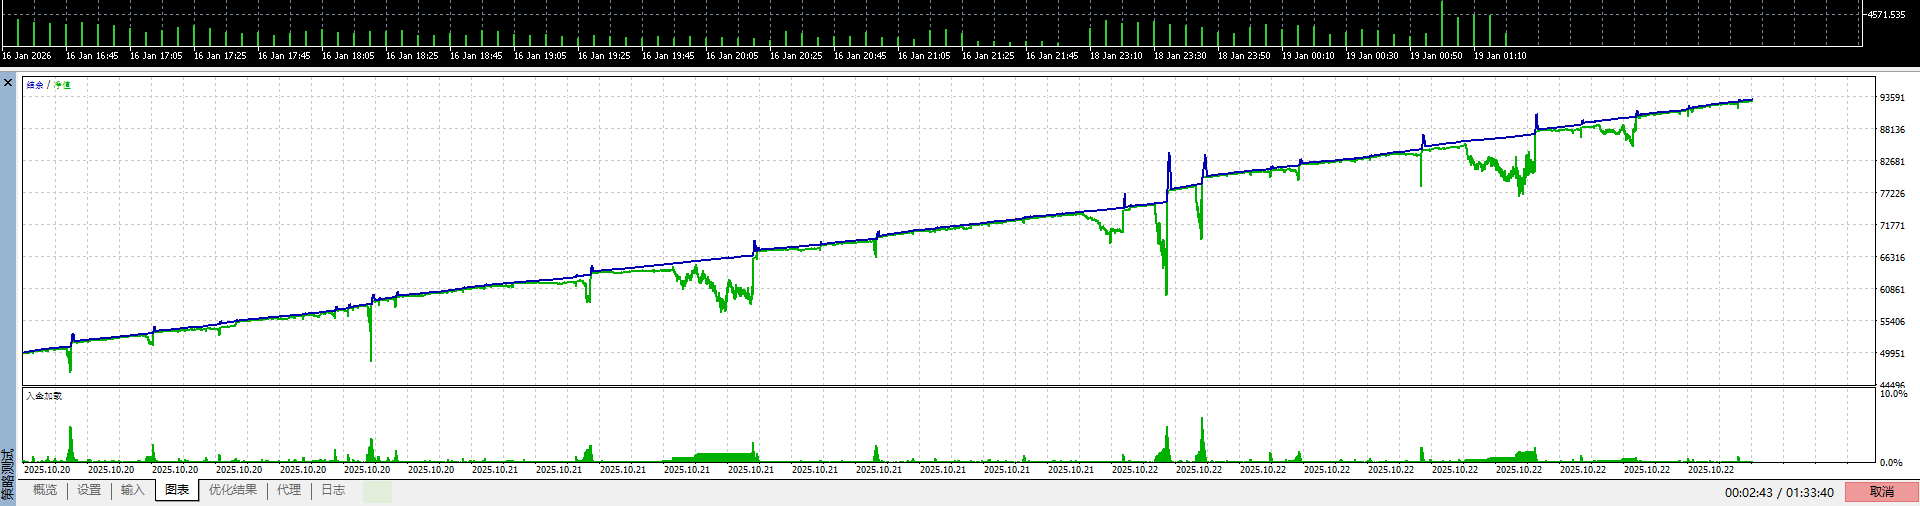1920x506 pixels.
Task: Open the 设置 tab
Action: pos(89,490)
